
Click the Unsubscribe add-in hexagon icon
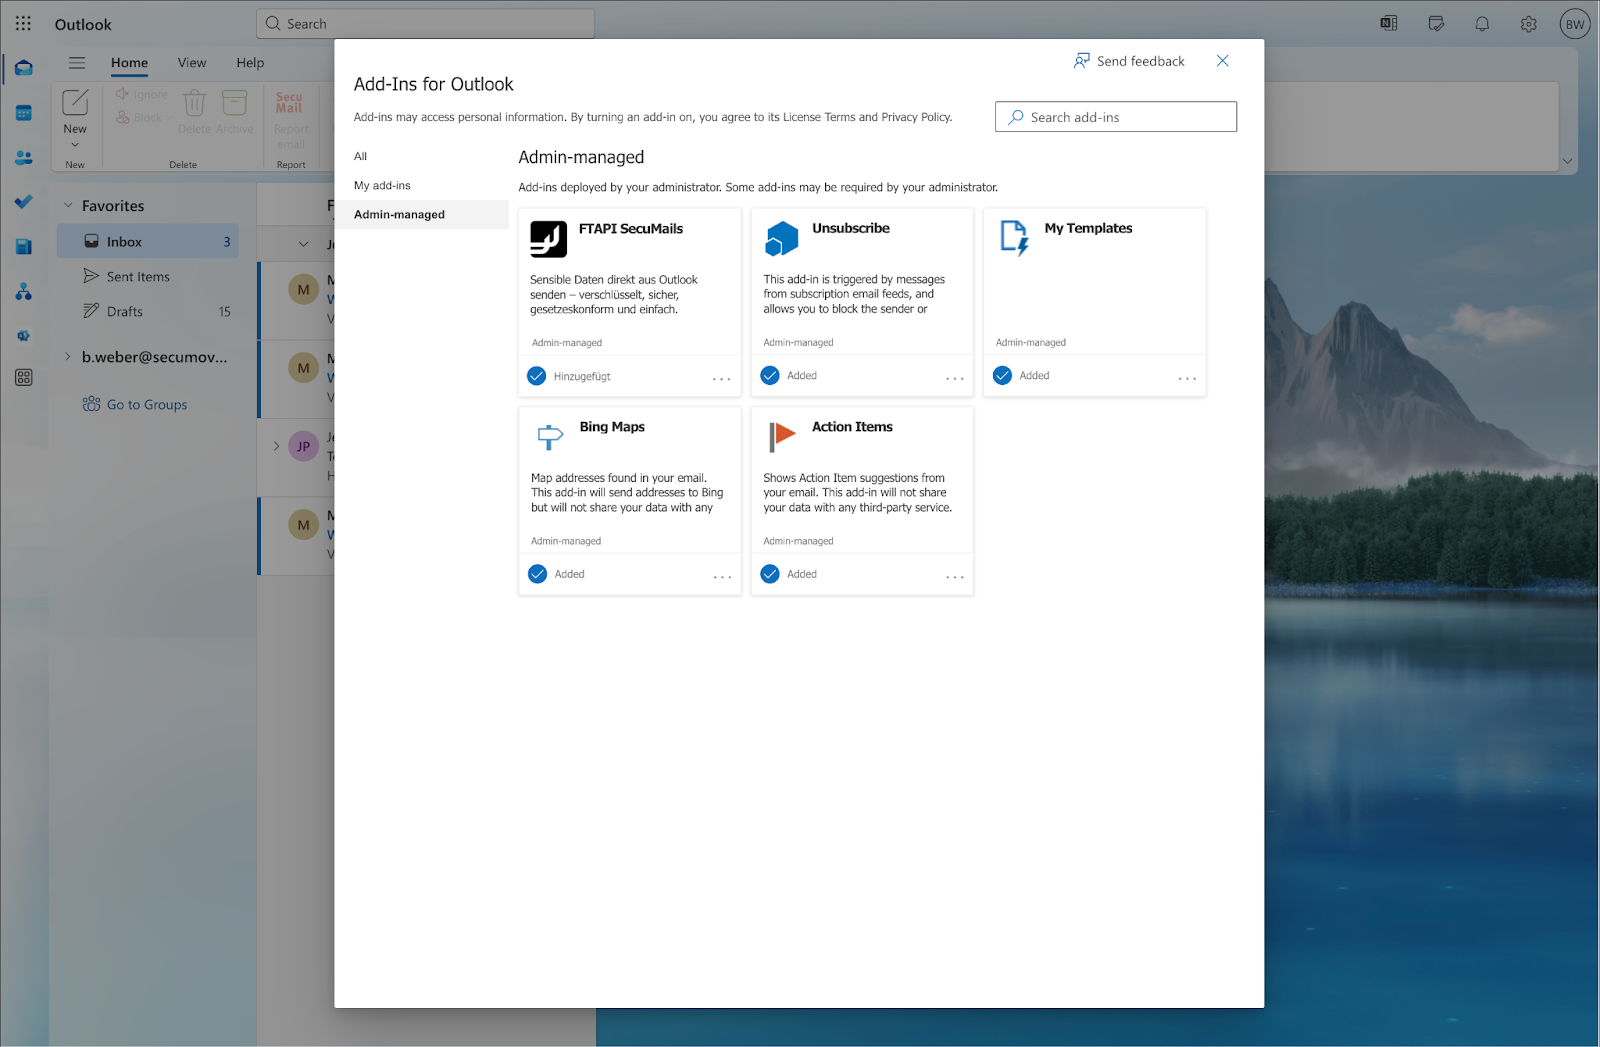(781, 239)
